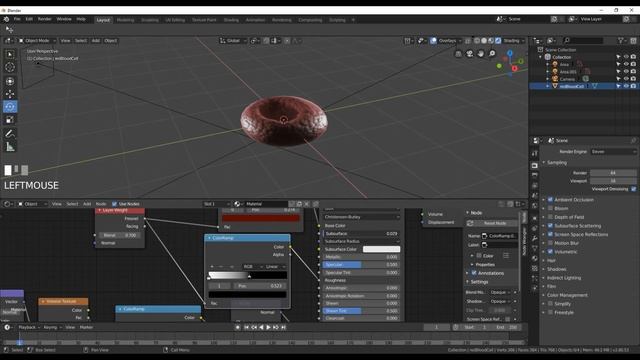Open the Edit menu
Screen dimensions: 640x360
[29, 19]
